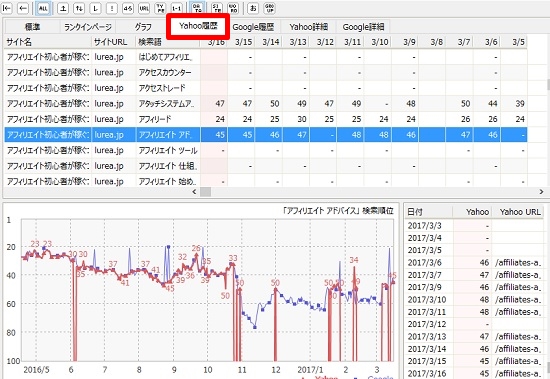The image size is (550, 379).
Task: Click the up-down arrows toolbar icon
Action: pos(79,8)
